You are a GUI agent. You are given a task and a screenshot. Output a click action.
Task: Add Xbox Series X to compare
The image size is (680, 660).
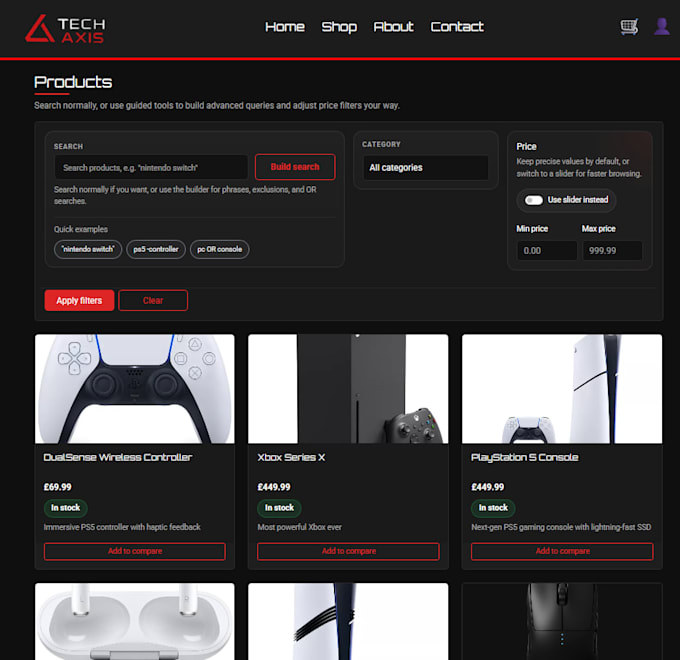coord(348,551)
